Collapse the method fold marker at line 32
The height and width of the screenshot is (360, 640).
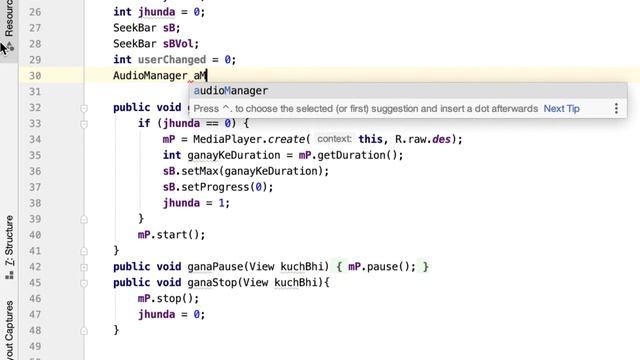(x=84, y=108)
